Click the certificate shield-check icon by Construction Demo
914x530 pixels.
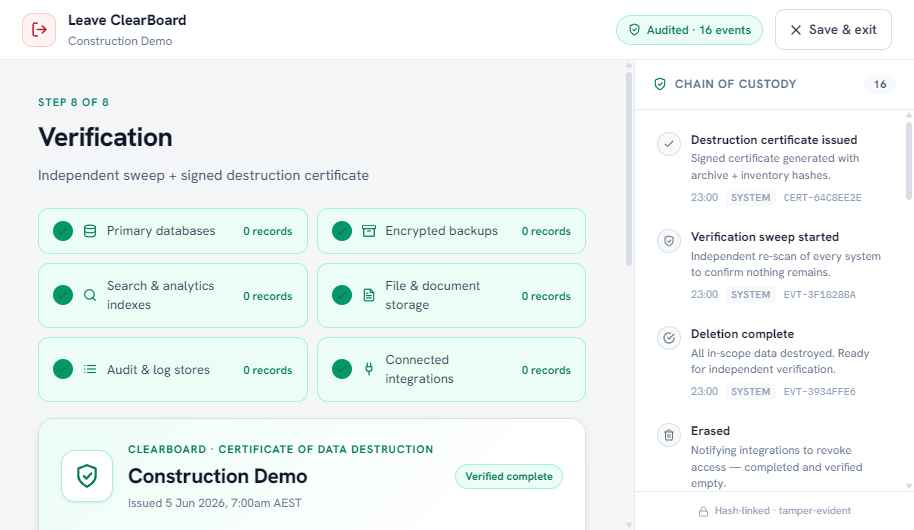(x=87, y=476)
